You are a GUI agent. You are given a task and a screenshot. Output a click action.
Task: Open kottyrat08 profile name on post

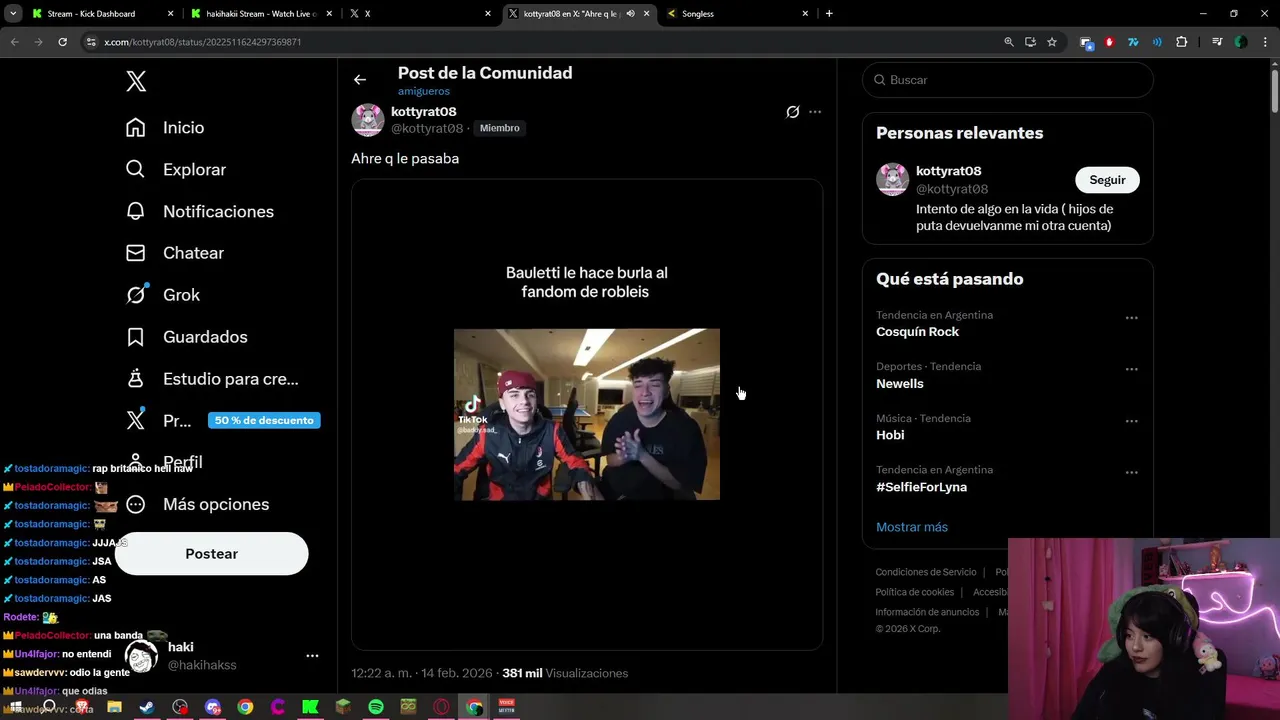[424, 112]
